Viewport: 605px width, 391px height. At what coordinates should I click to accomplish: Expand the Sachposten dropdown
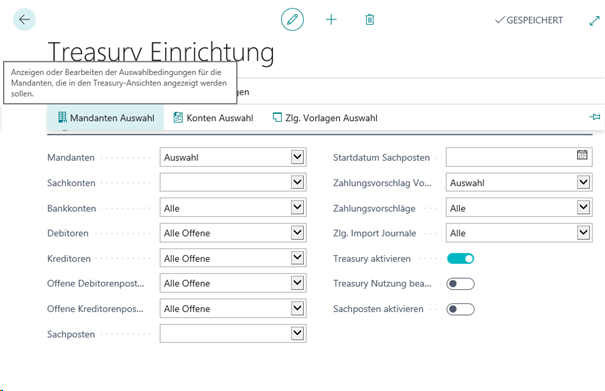(297, 333)
